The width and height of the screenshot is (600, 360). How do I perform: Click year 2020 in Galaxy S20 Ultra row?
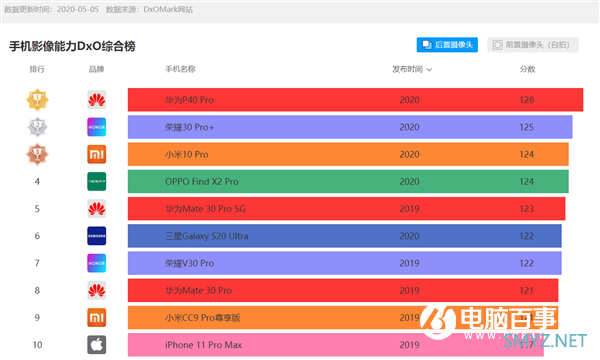pos(409,236)
